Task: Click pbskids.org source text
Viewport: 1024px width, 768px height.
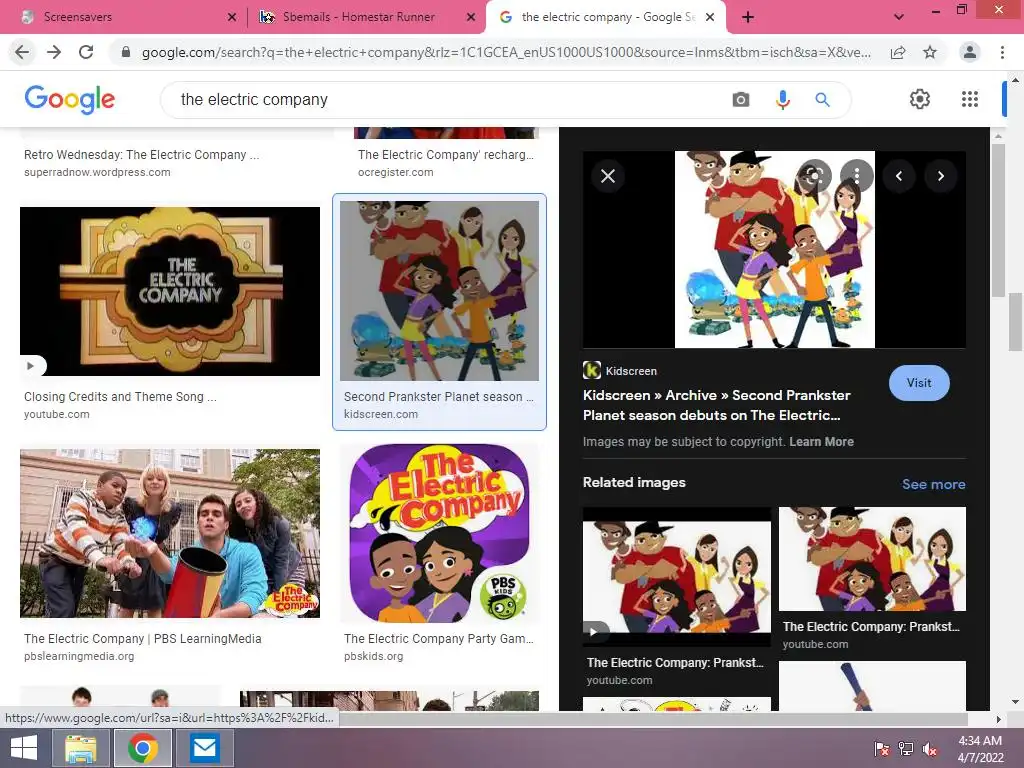Action: (374, 656)
